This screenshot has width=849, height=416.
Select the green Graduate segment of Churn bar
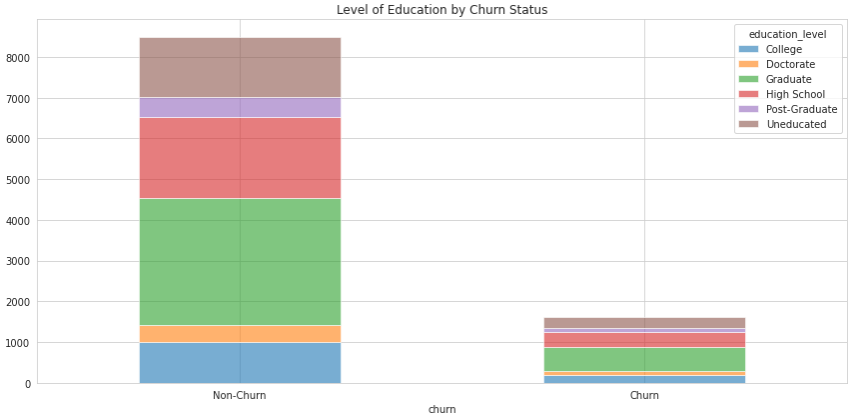644,359
